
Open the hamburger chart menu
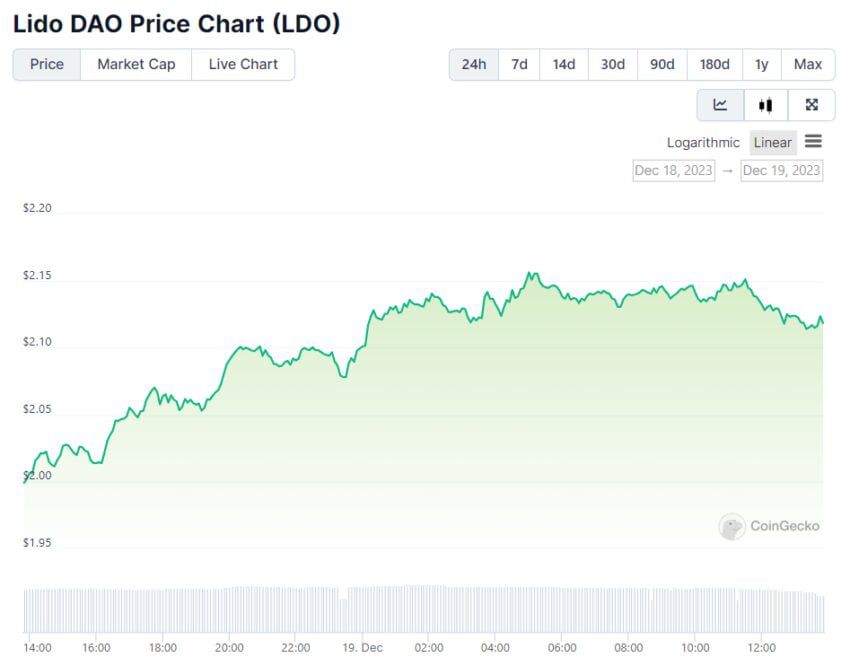pos(813,142)
